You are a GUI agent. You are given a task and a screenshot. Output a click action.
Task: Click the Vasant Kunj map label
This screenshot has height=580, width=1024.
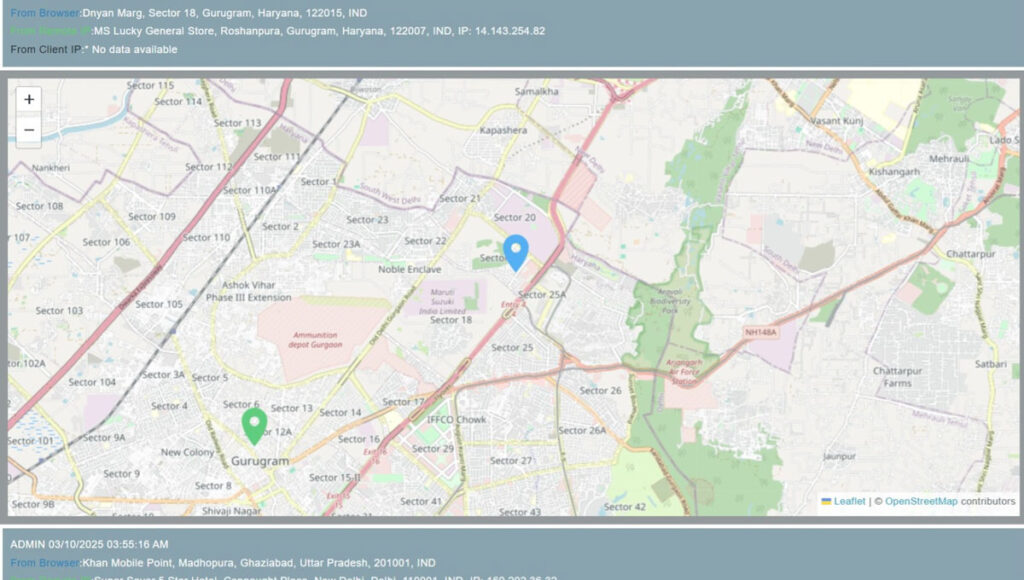coord(835,120)
